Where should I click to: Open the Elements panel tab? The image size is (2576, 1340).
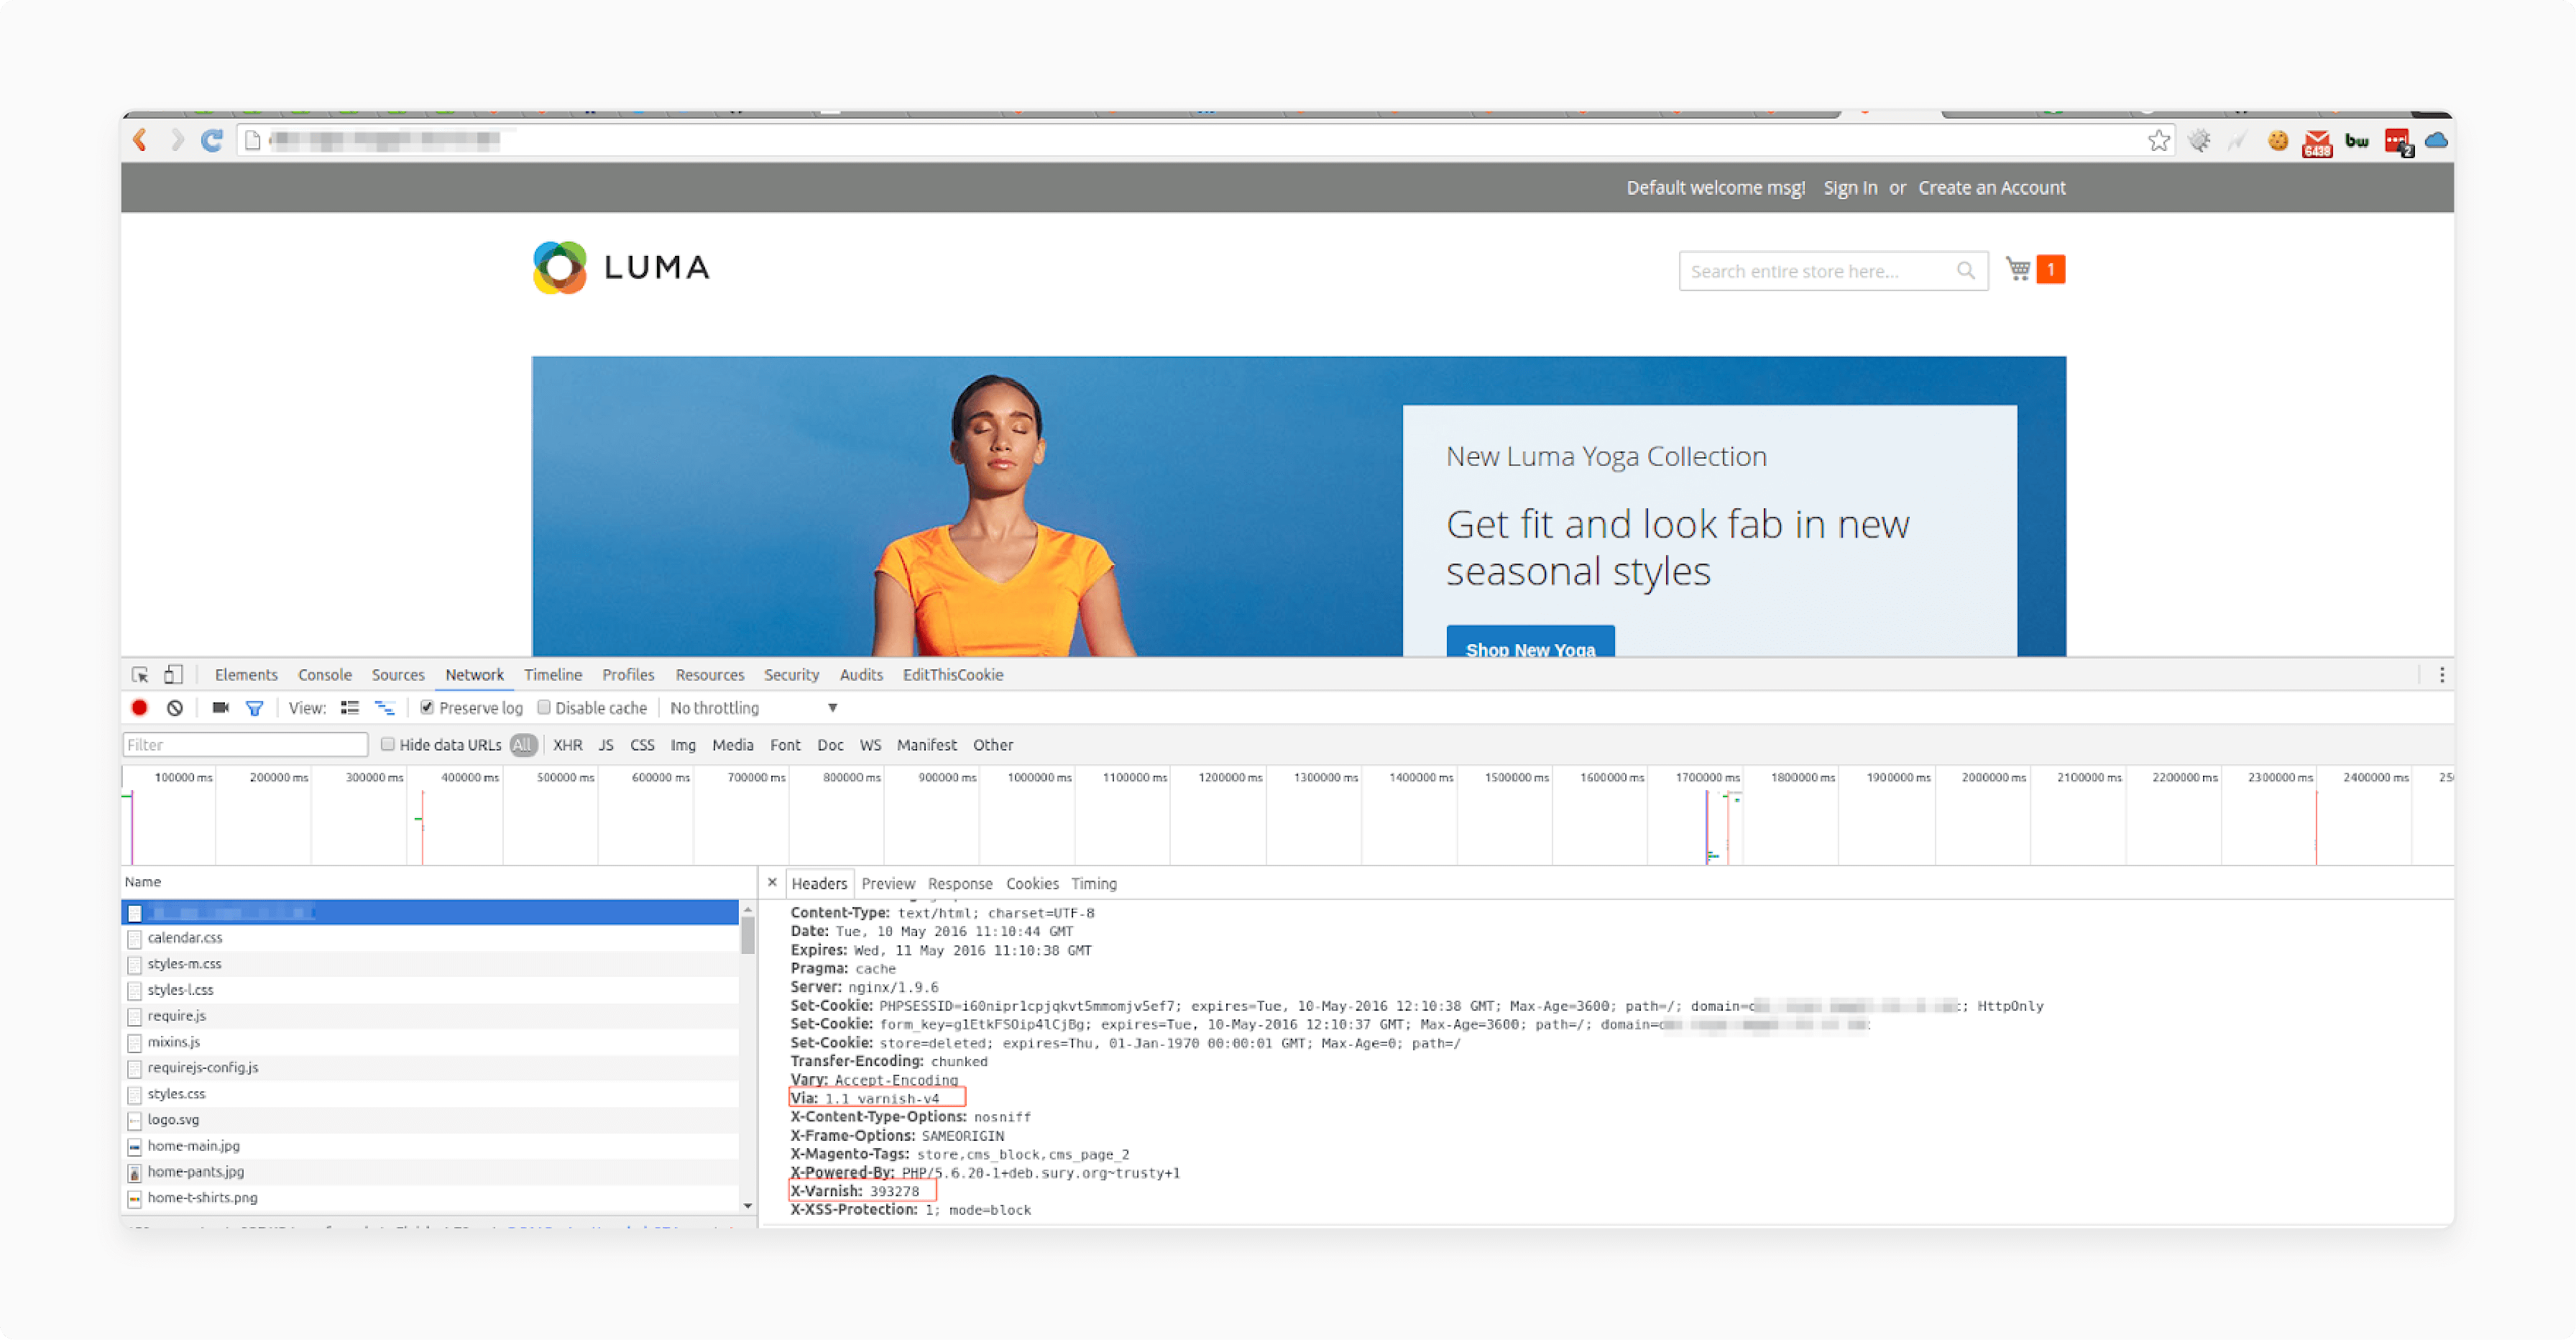click(x=246, y=675)
